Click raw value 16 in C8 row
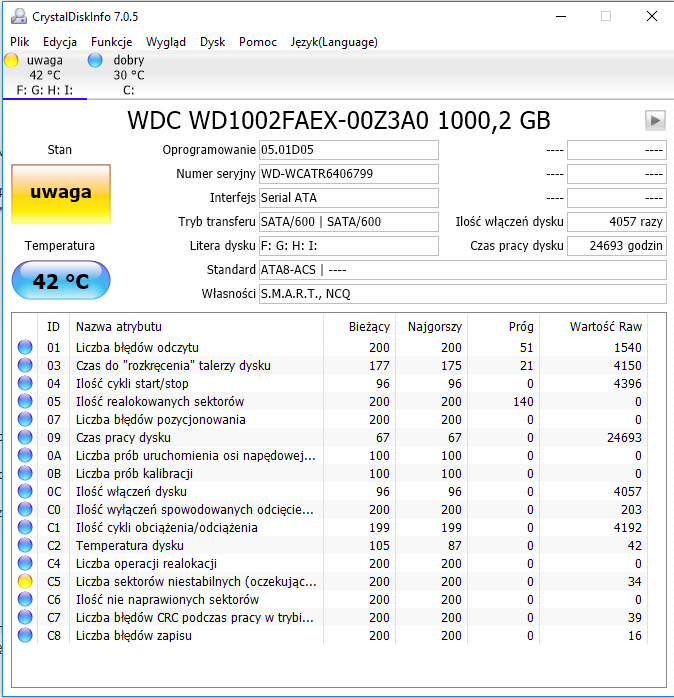Viewport: 674px width, 698px height. (635, 636)
